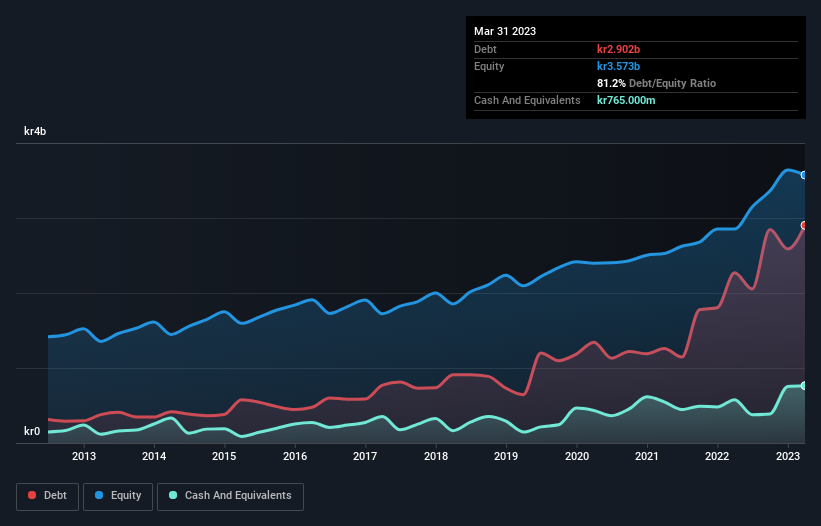Click the tooltip's Equity row label
The image size is (821, 526).
(489, 66)
